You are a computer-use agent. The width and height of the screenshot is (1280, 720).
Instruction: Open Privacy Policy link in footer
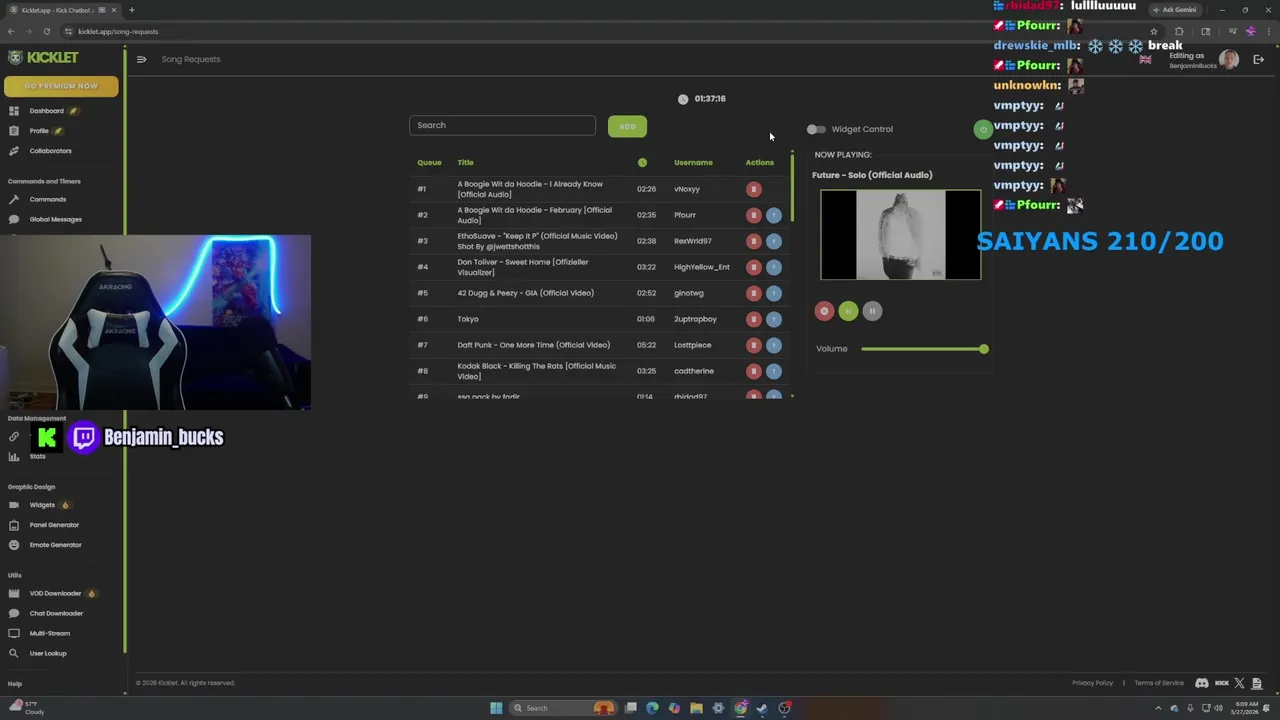click(1092, 683)
